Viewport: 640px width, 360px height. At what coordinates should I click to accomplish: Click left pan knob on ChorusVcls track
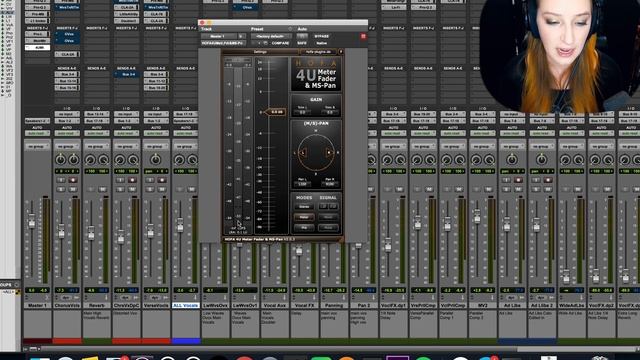60,160
